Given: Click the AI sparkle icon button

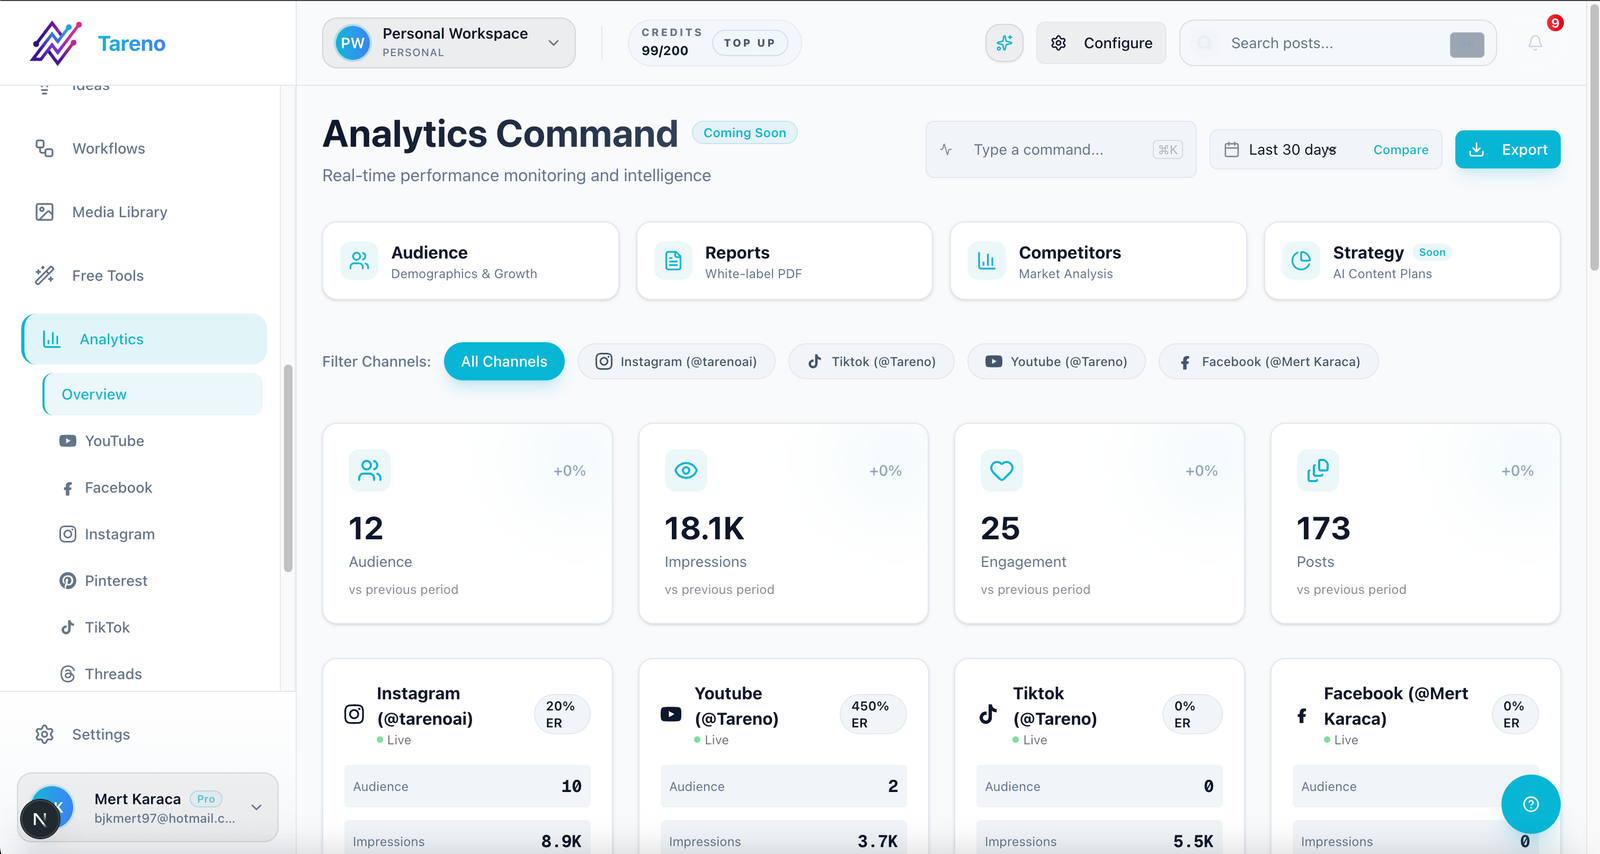Looking at the screenshot, I should tap(1004, 43).
